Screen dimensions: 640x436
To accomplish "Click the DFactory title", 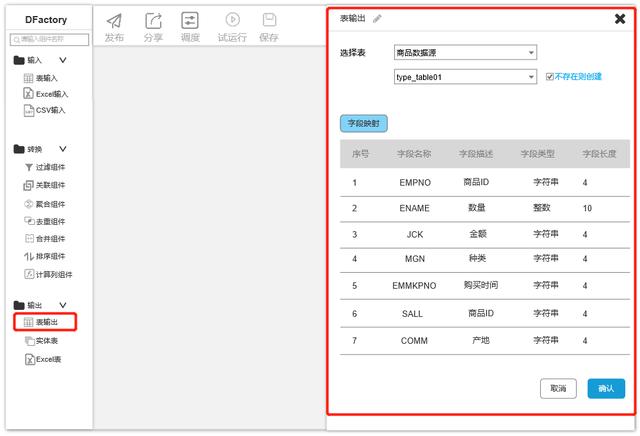I will click(46, 20).
